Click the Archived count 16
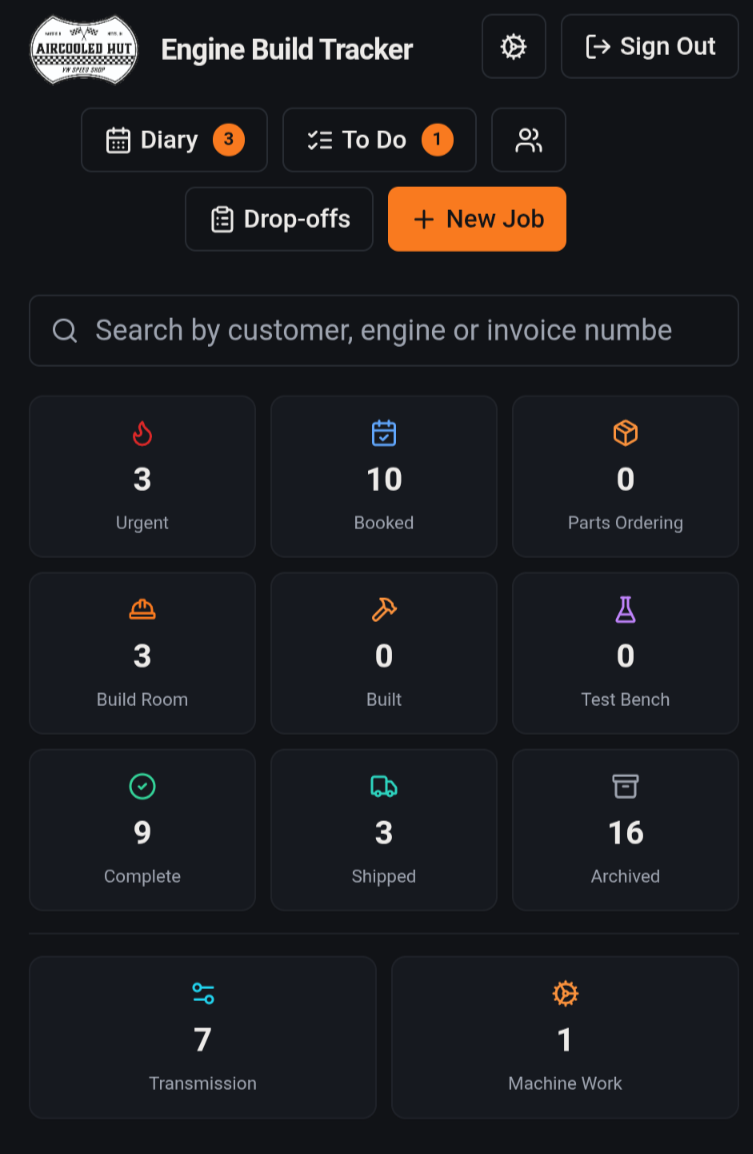Viewport: 753px width, 1154px height. coord(626,833)
